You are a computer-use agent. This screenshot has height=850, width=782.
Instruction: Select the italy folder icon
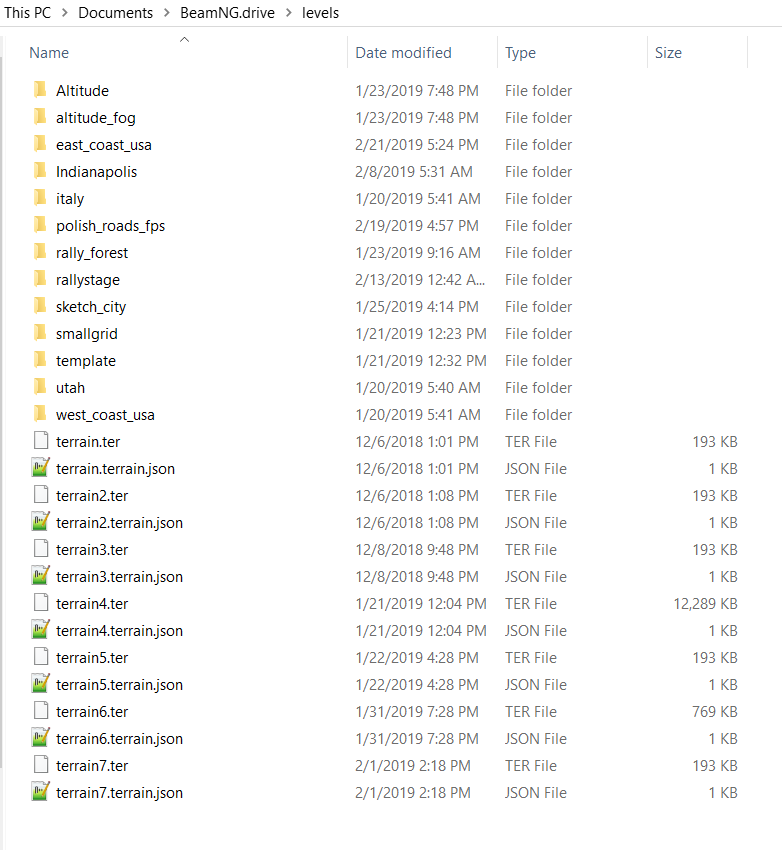pyautogui.click(x=40, y=198)
